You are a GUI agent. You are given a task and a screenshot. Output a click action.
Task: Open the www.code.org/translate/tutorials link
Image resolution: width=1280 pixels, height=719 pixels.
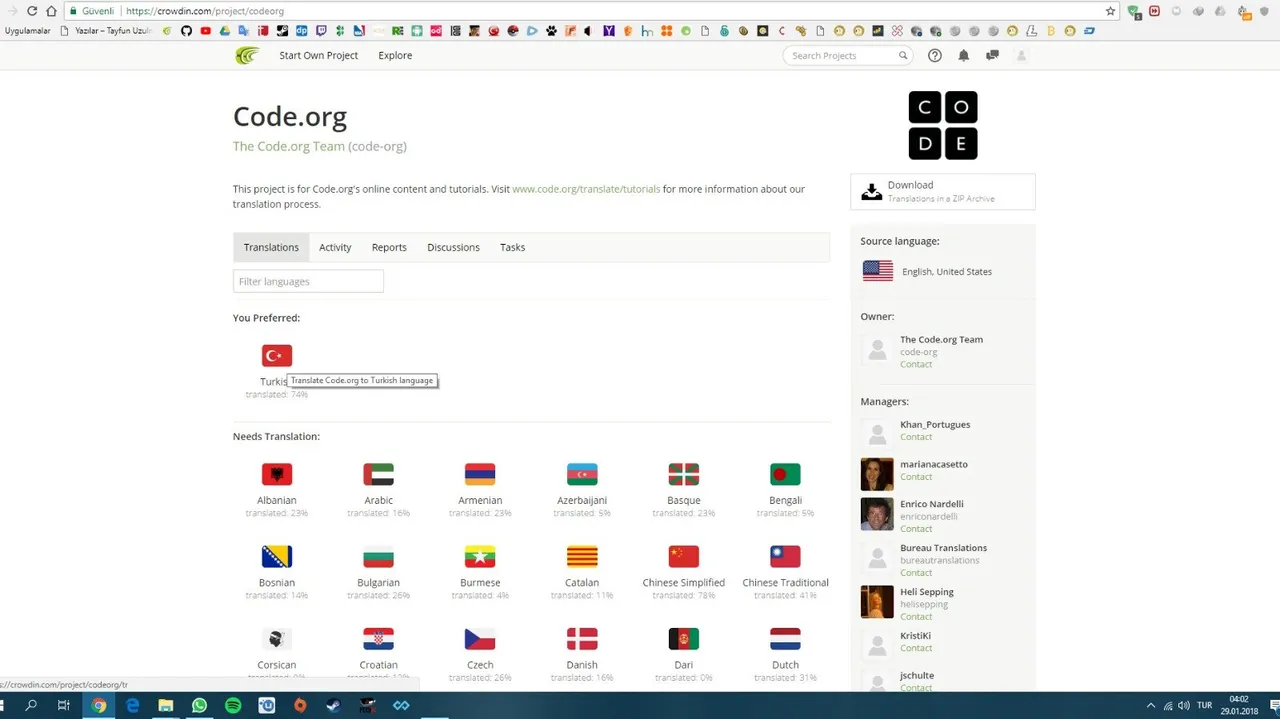point(586,189)
